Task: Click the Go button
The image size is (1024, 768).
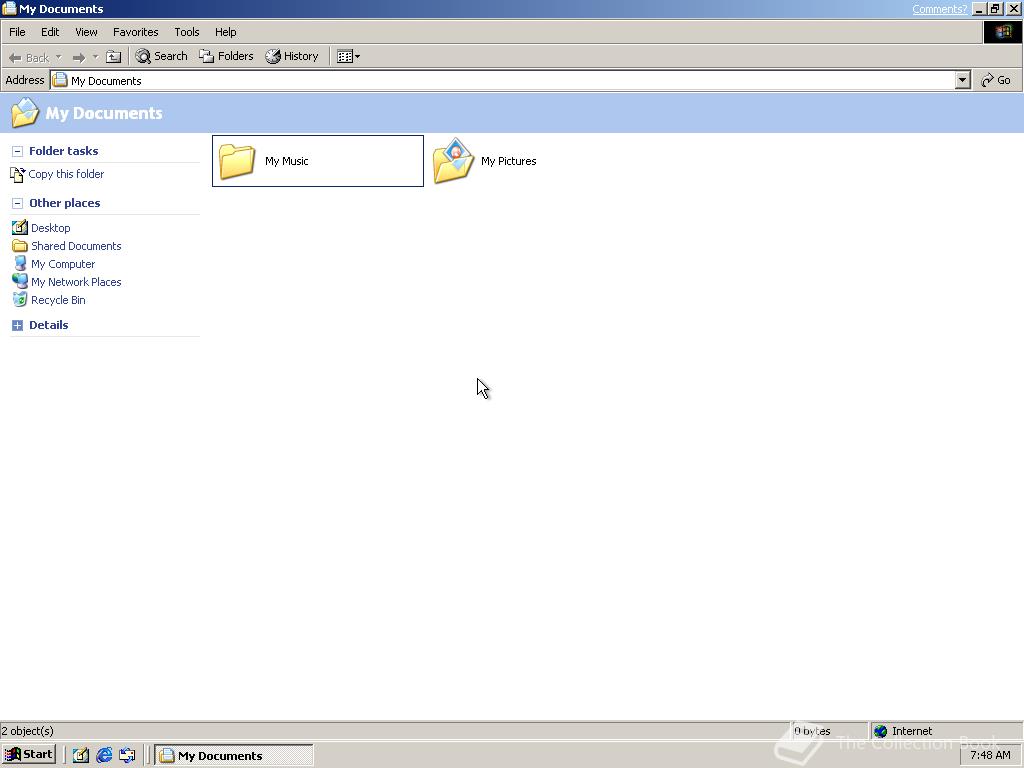Action: coord(996,80)
